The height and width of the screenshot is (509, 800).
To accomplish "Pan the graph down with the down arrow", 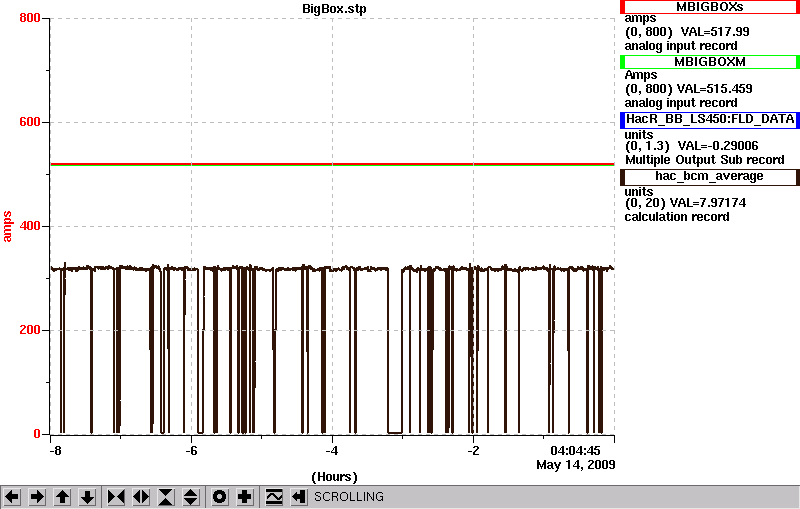I will pyautogui.click(x=88, y=497).
